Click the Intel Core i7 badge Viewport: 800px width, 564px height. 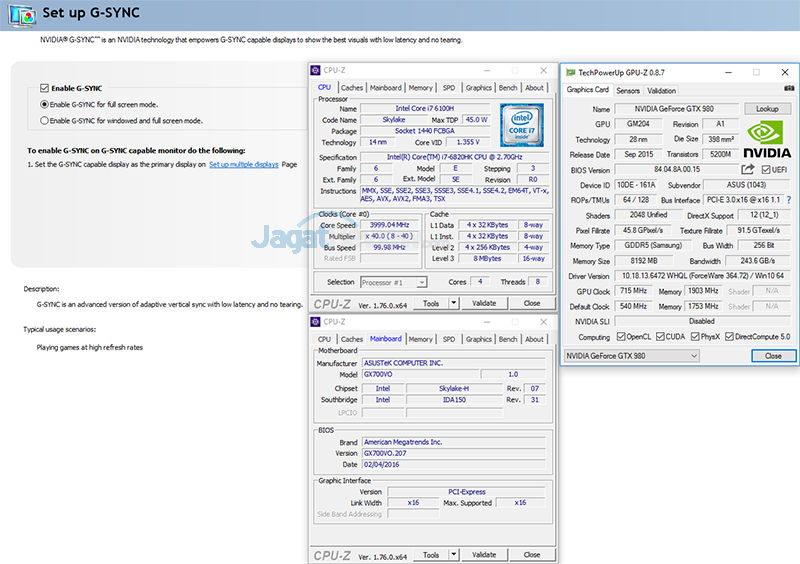click(521, 127)
